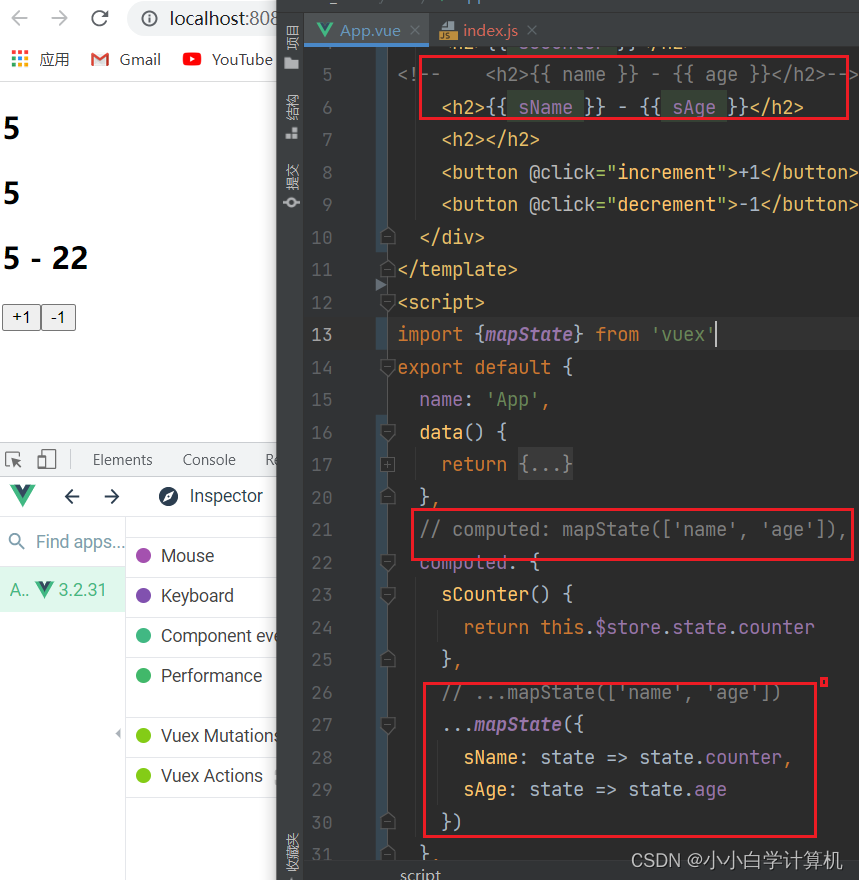Click the folded {...} placeholder on line 17
Image resolution: width=859 pixels, height=880 pixels.
point(545,464)
